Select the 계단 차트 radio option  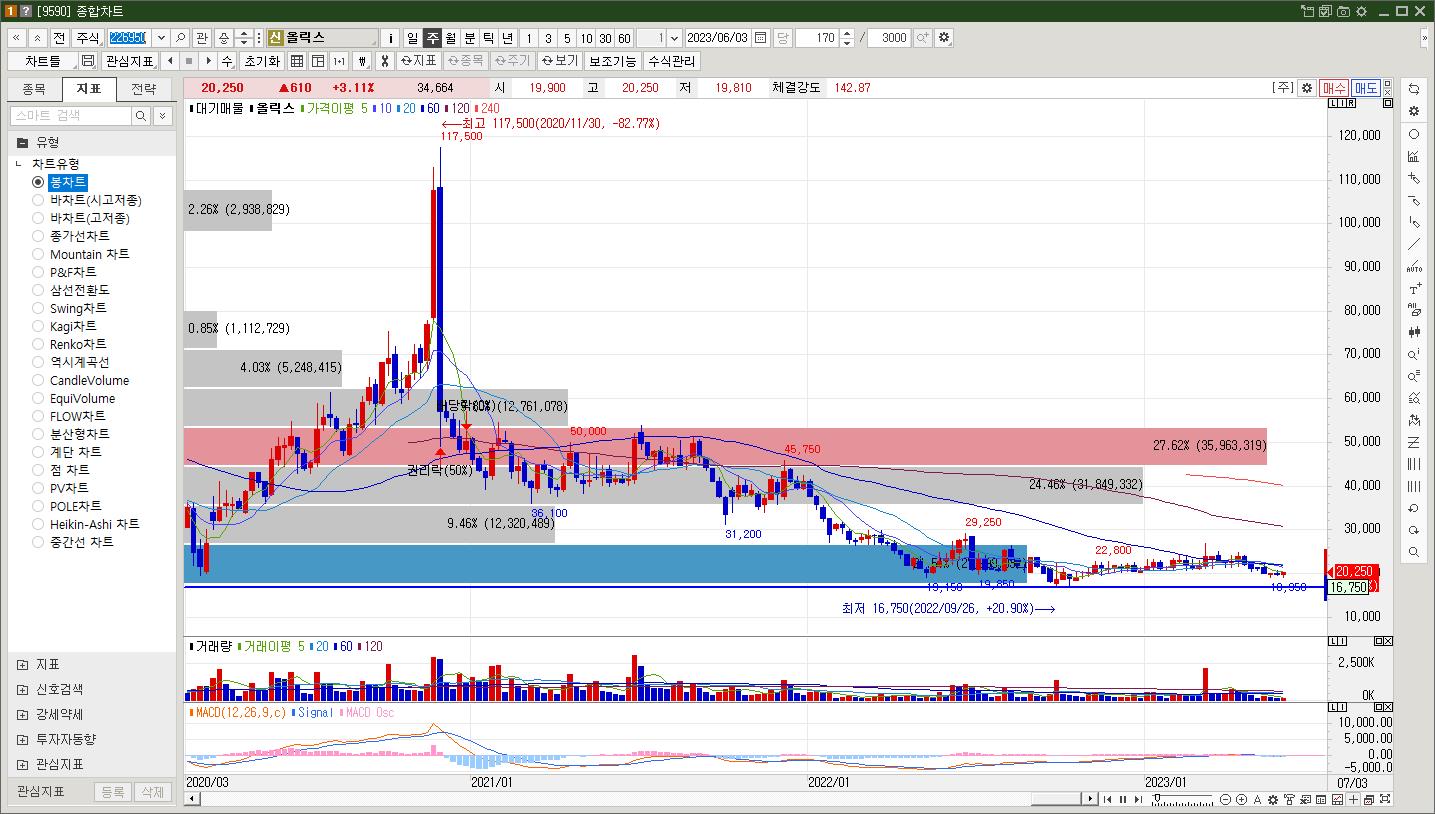click(38, 452)
